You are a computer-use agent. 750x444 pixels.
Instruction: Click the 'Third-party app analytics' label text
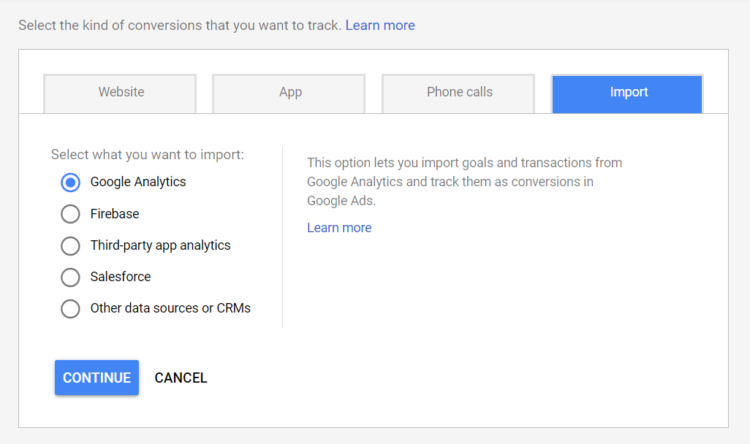tap(160, 246)
